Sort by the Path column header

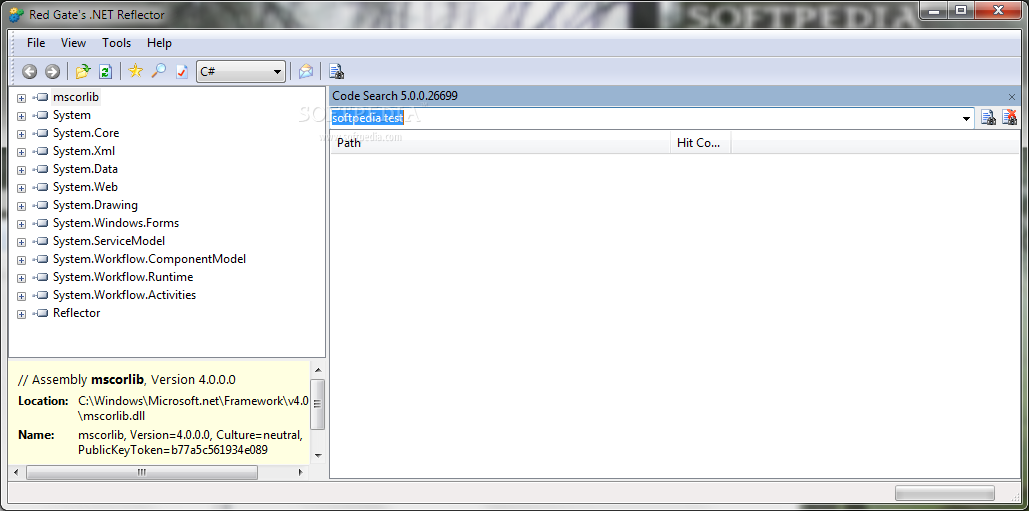pyautogui.click(x=499, y=142)
